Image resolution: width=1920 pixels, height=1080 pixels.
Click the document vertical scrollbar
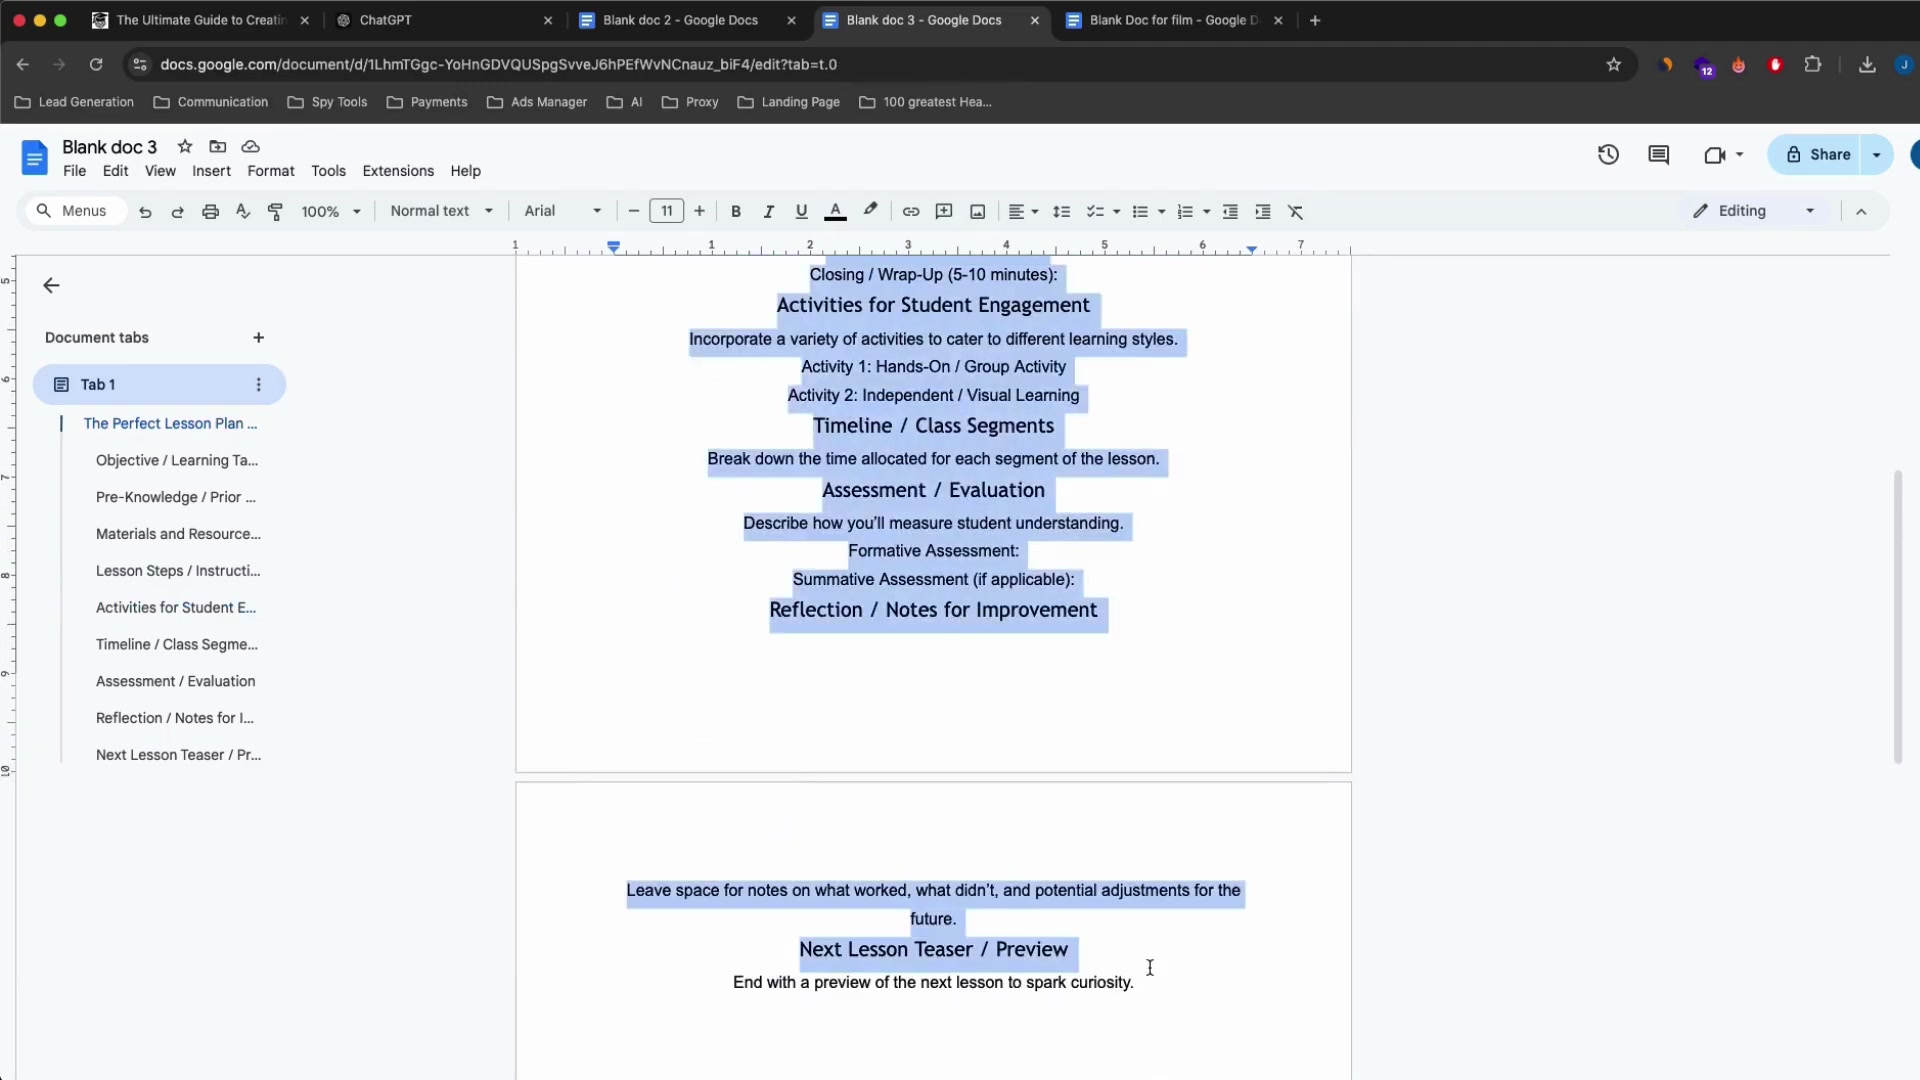[x=1898, y=617]
